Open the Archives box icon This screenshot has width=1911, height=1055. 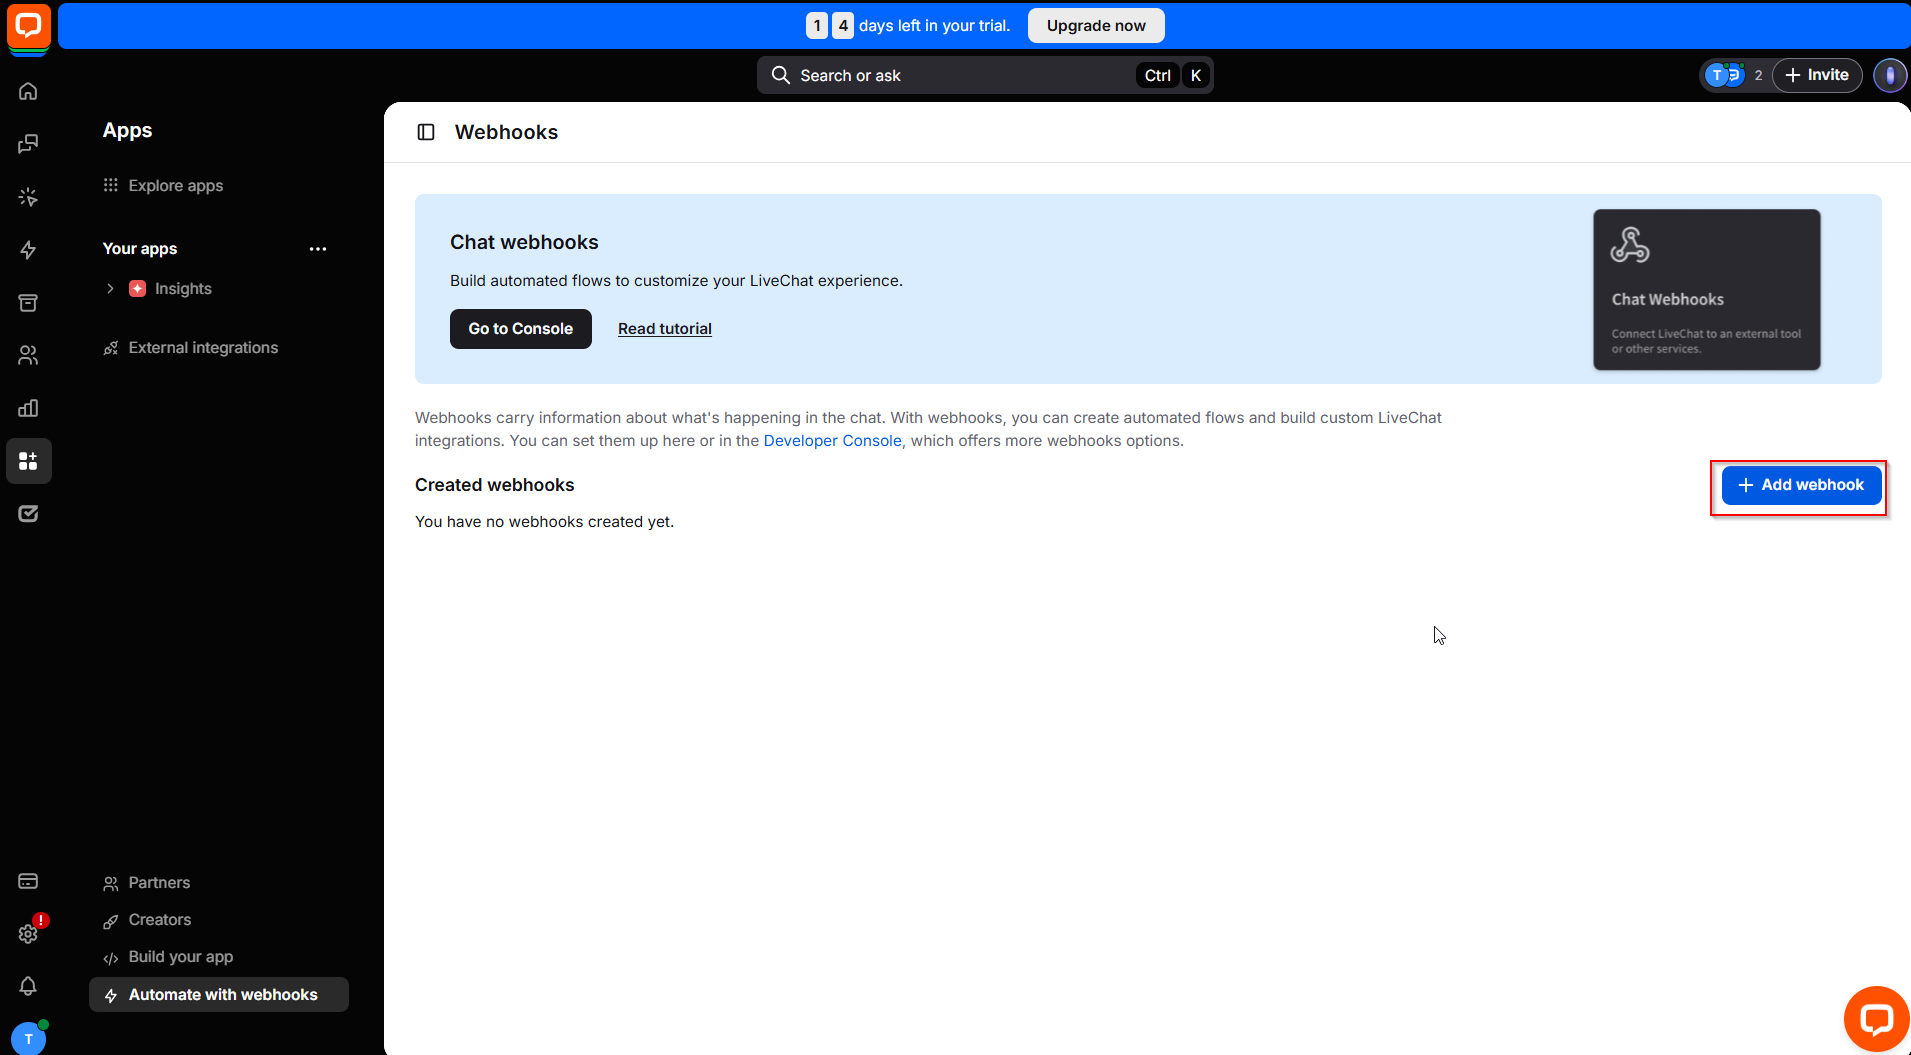(28, 302)
